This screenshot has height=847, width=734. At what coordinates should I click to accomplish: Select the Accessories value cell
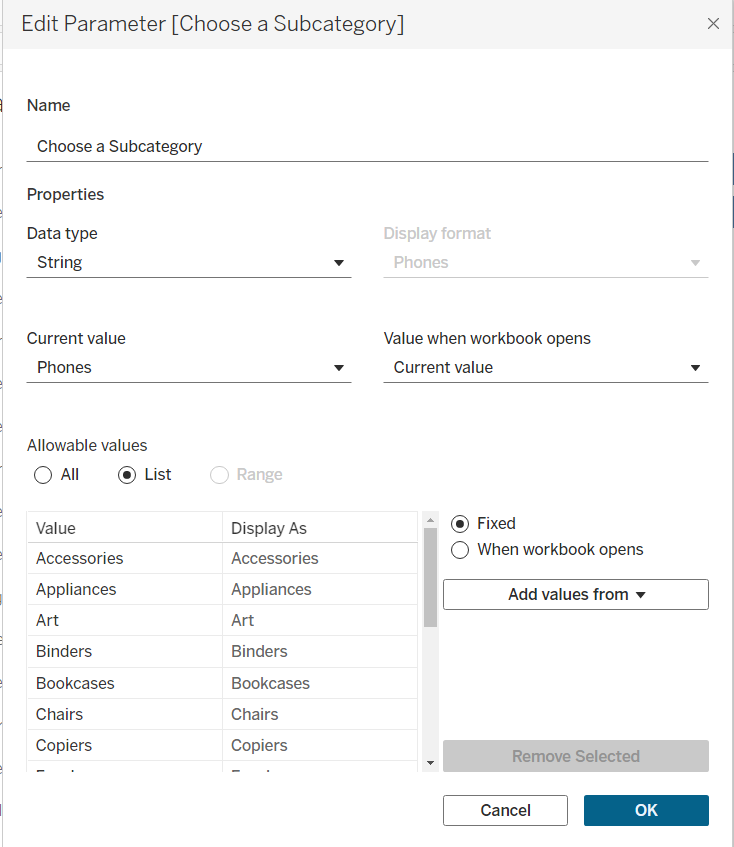124,559
